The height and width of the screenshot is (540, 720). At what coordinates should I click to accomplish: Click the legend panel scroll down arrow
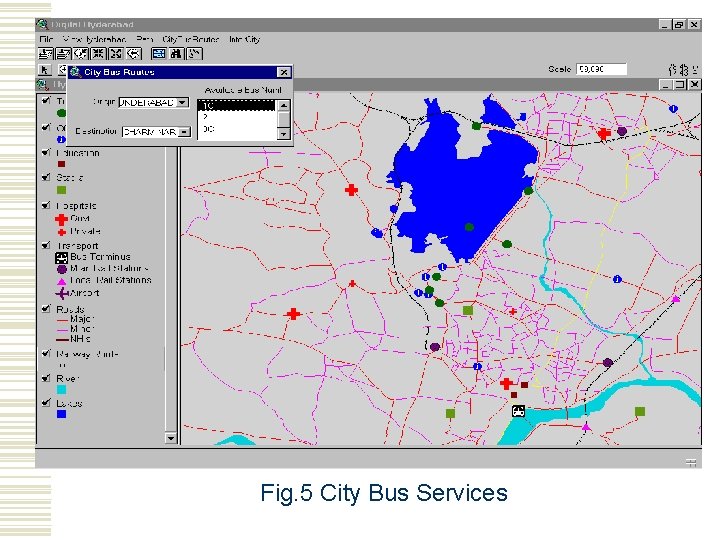pos(171,438)
